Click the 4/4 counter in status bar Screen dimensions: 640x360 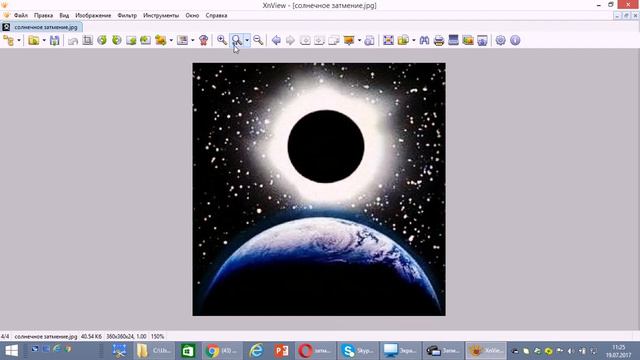[5, 336]
